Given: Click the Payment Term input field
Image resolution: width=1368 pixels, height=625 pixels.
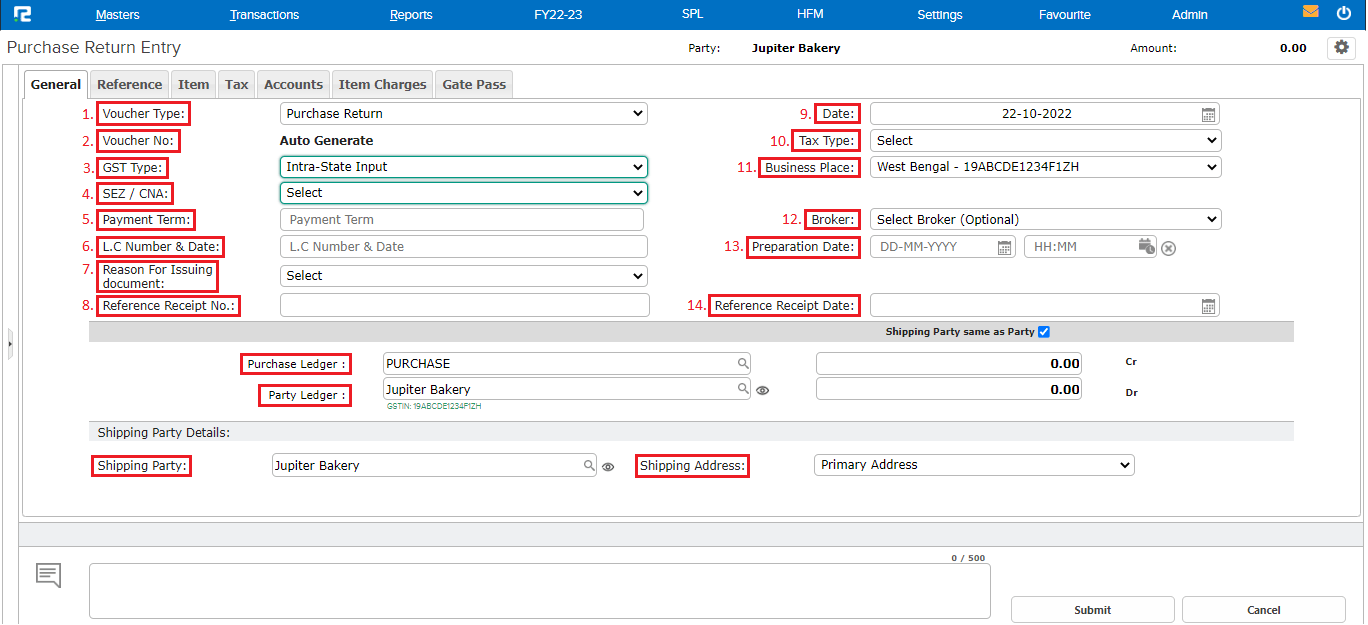Looking at the screenshot, I should click(x=462, y=220).
